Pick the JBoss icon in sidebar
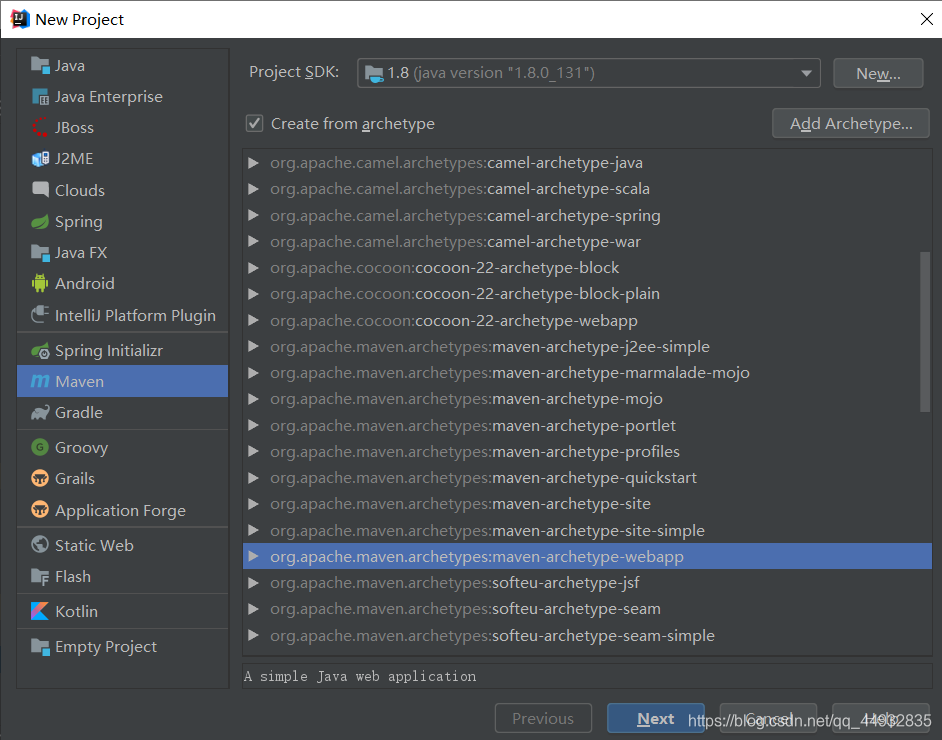The image size is (942, 740). pos(40,127)
